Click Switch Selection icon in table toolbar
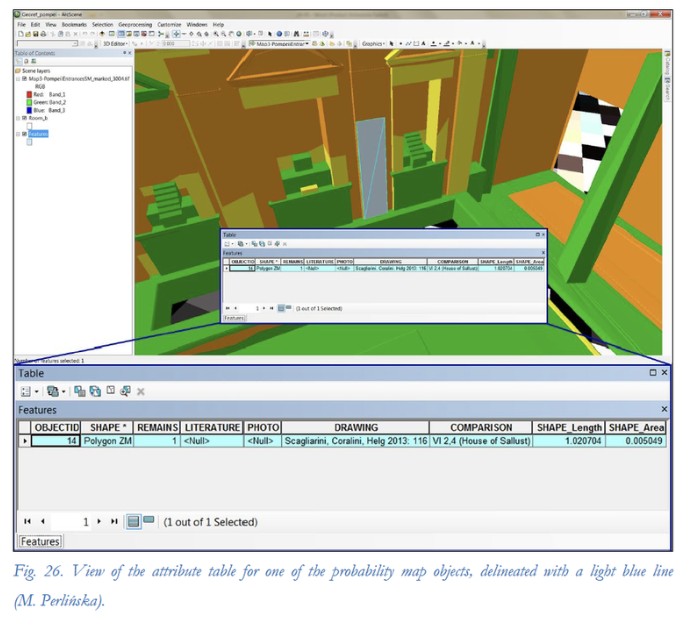This screenshot has width=698, height=625. tap(95, 392)
